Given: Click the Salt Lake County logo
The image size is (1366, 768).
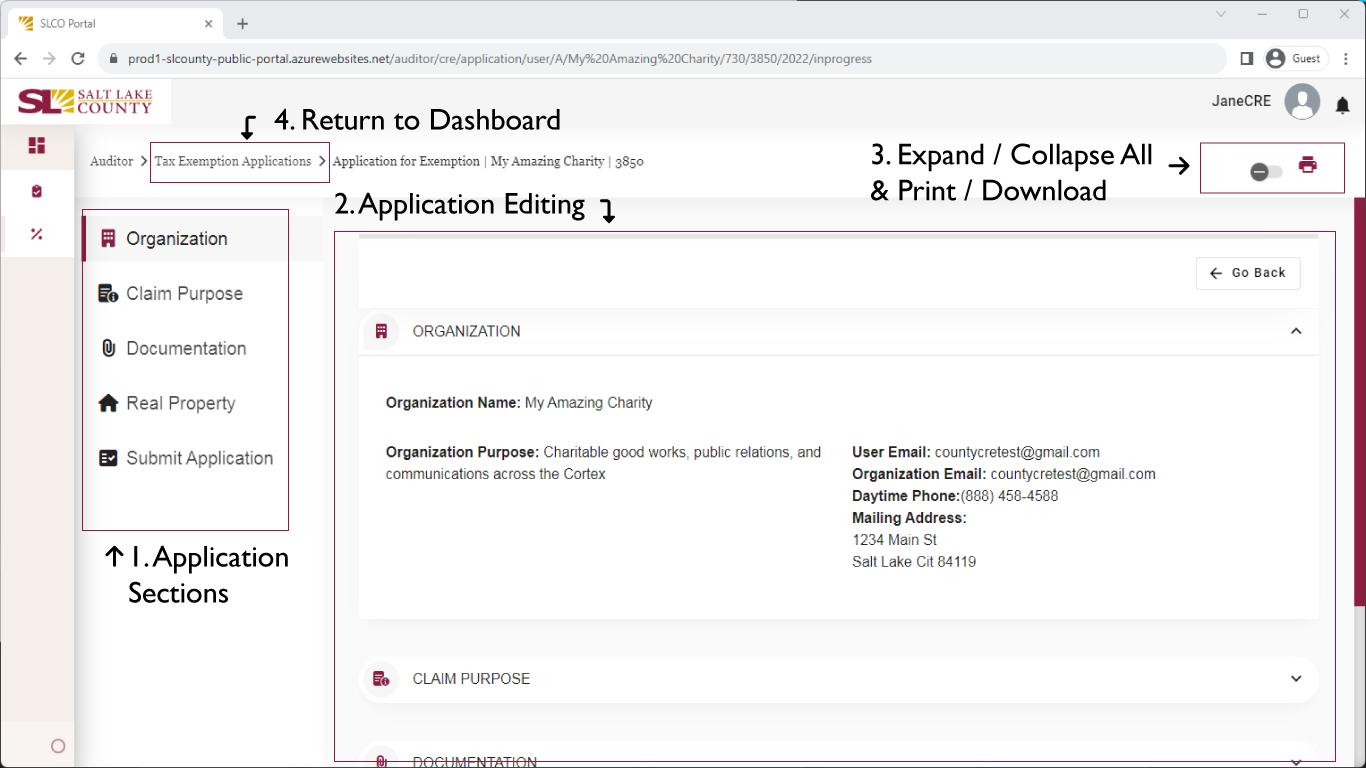Looking at the screenshot, I should [x=86, y=102].
